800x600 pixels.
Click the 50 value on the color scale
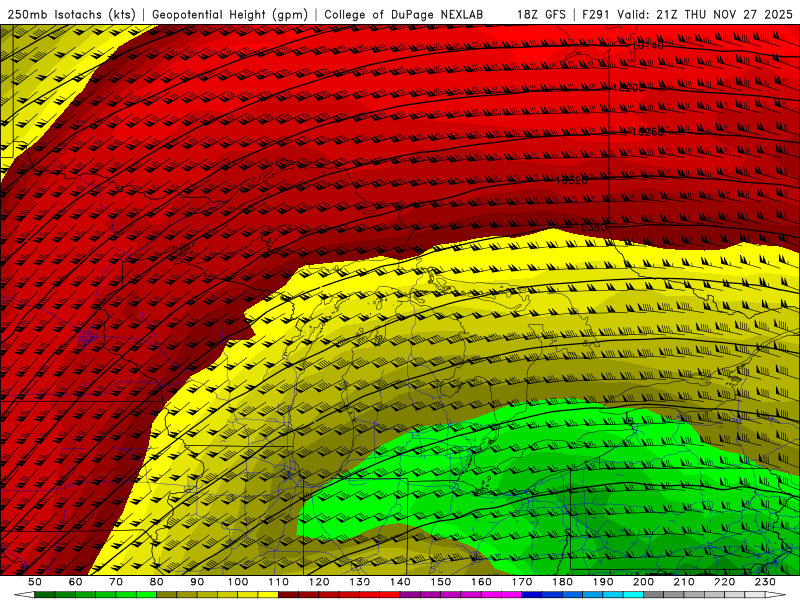tap(35, 582)
